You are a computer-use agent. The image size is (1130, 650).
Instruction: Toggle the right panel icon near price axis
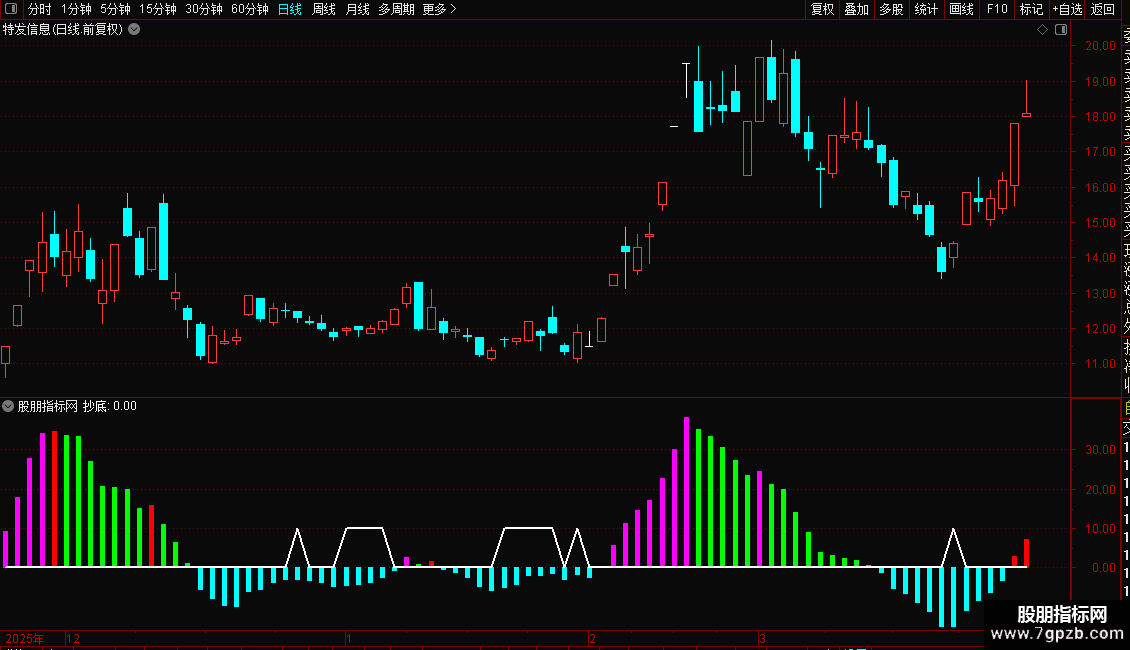click(x=1061, y=30)
